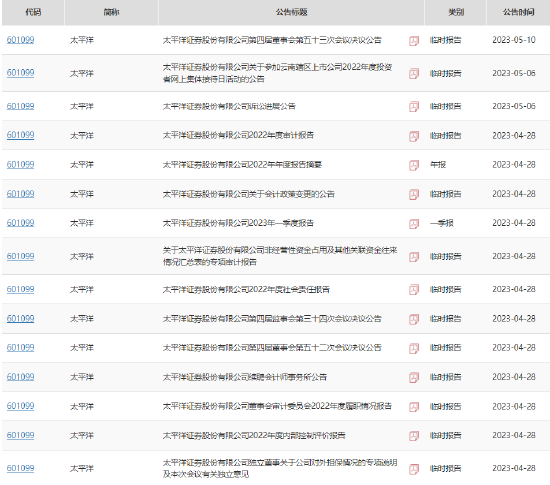Click 601099 code link in 续聘会计师事务所公告 row
Image resolution: width=550 pixels, height=485 pixels.
(x=20, y=377)
